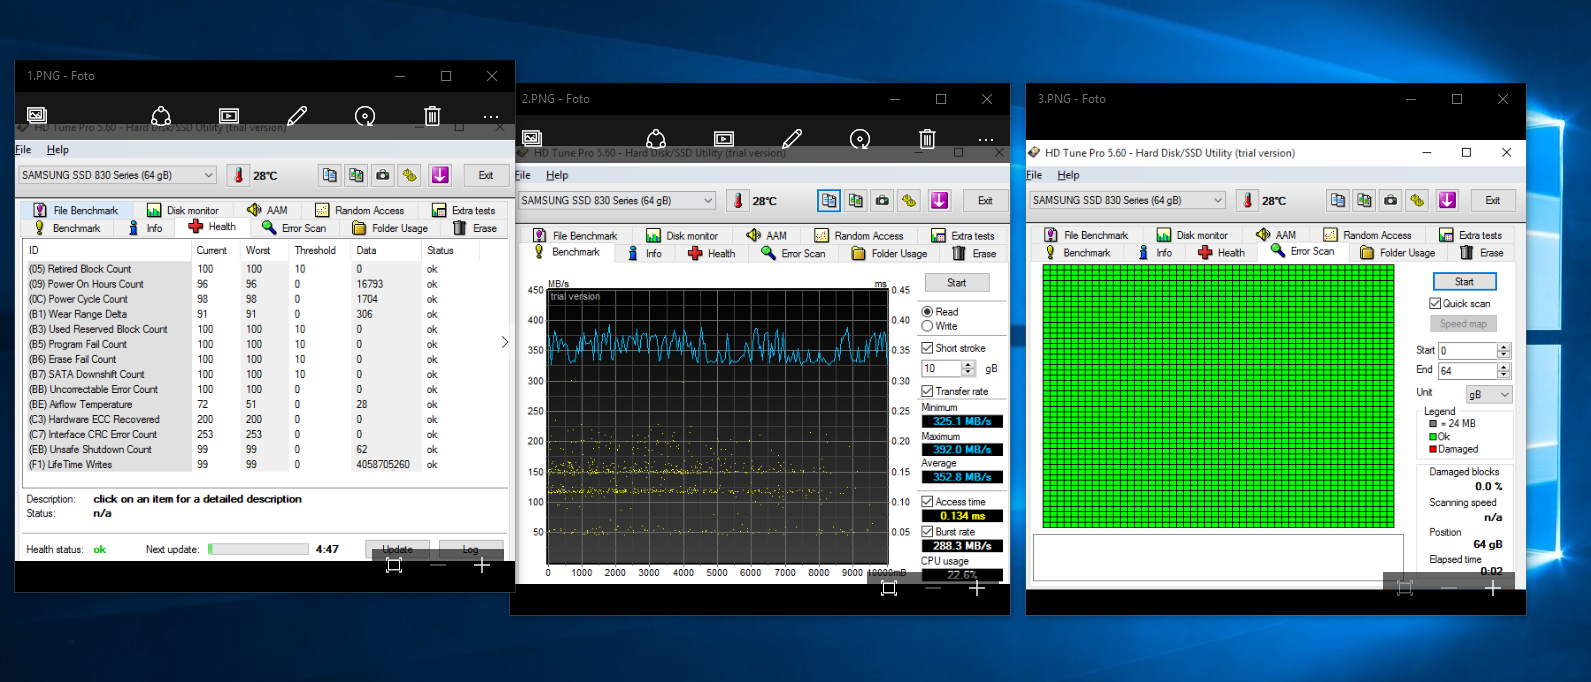Viewport: 1591px width, 682px height.
Task: Click the Start value input field
Action: tap(1467, 350)
